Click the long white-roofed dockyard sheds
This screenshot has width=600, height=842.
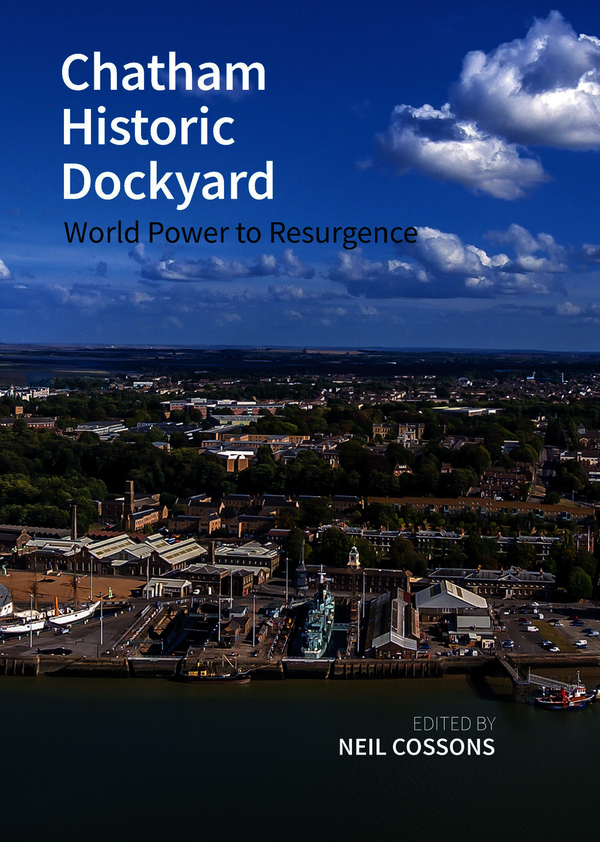[x=150, y=550]
